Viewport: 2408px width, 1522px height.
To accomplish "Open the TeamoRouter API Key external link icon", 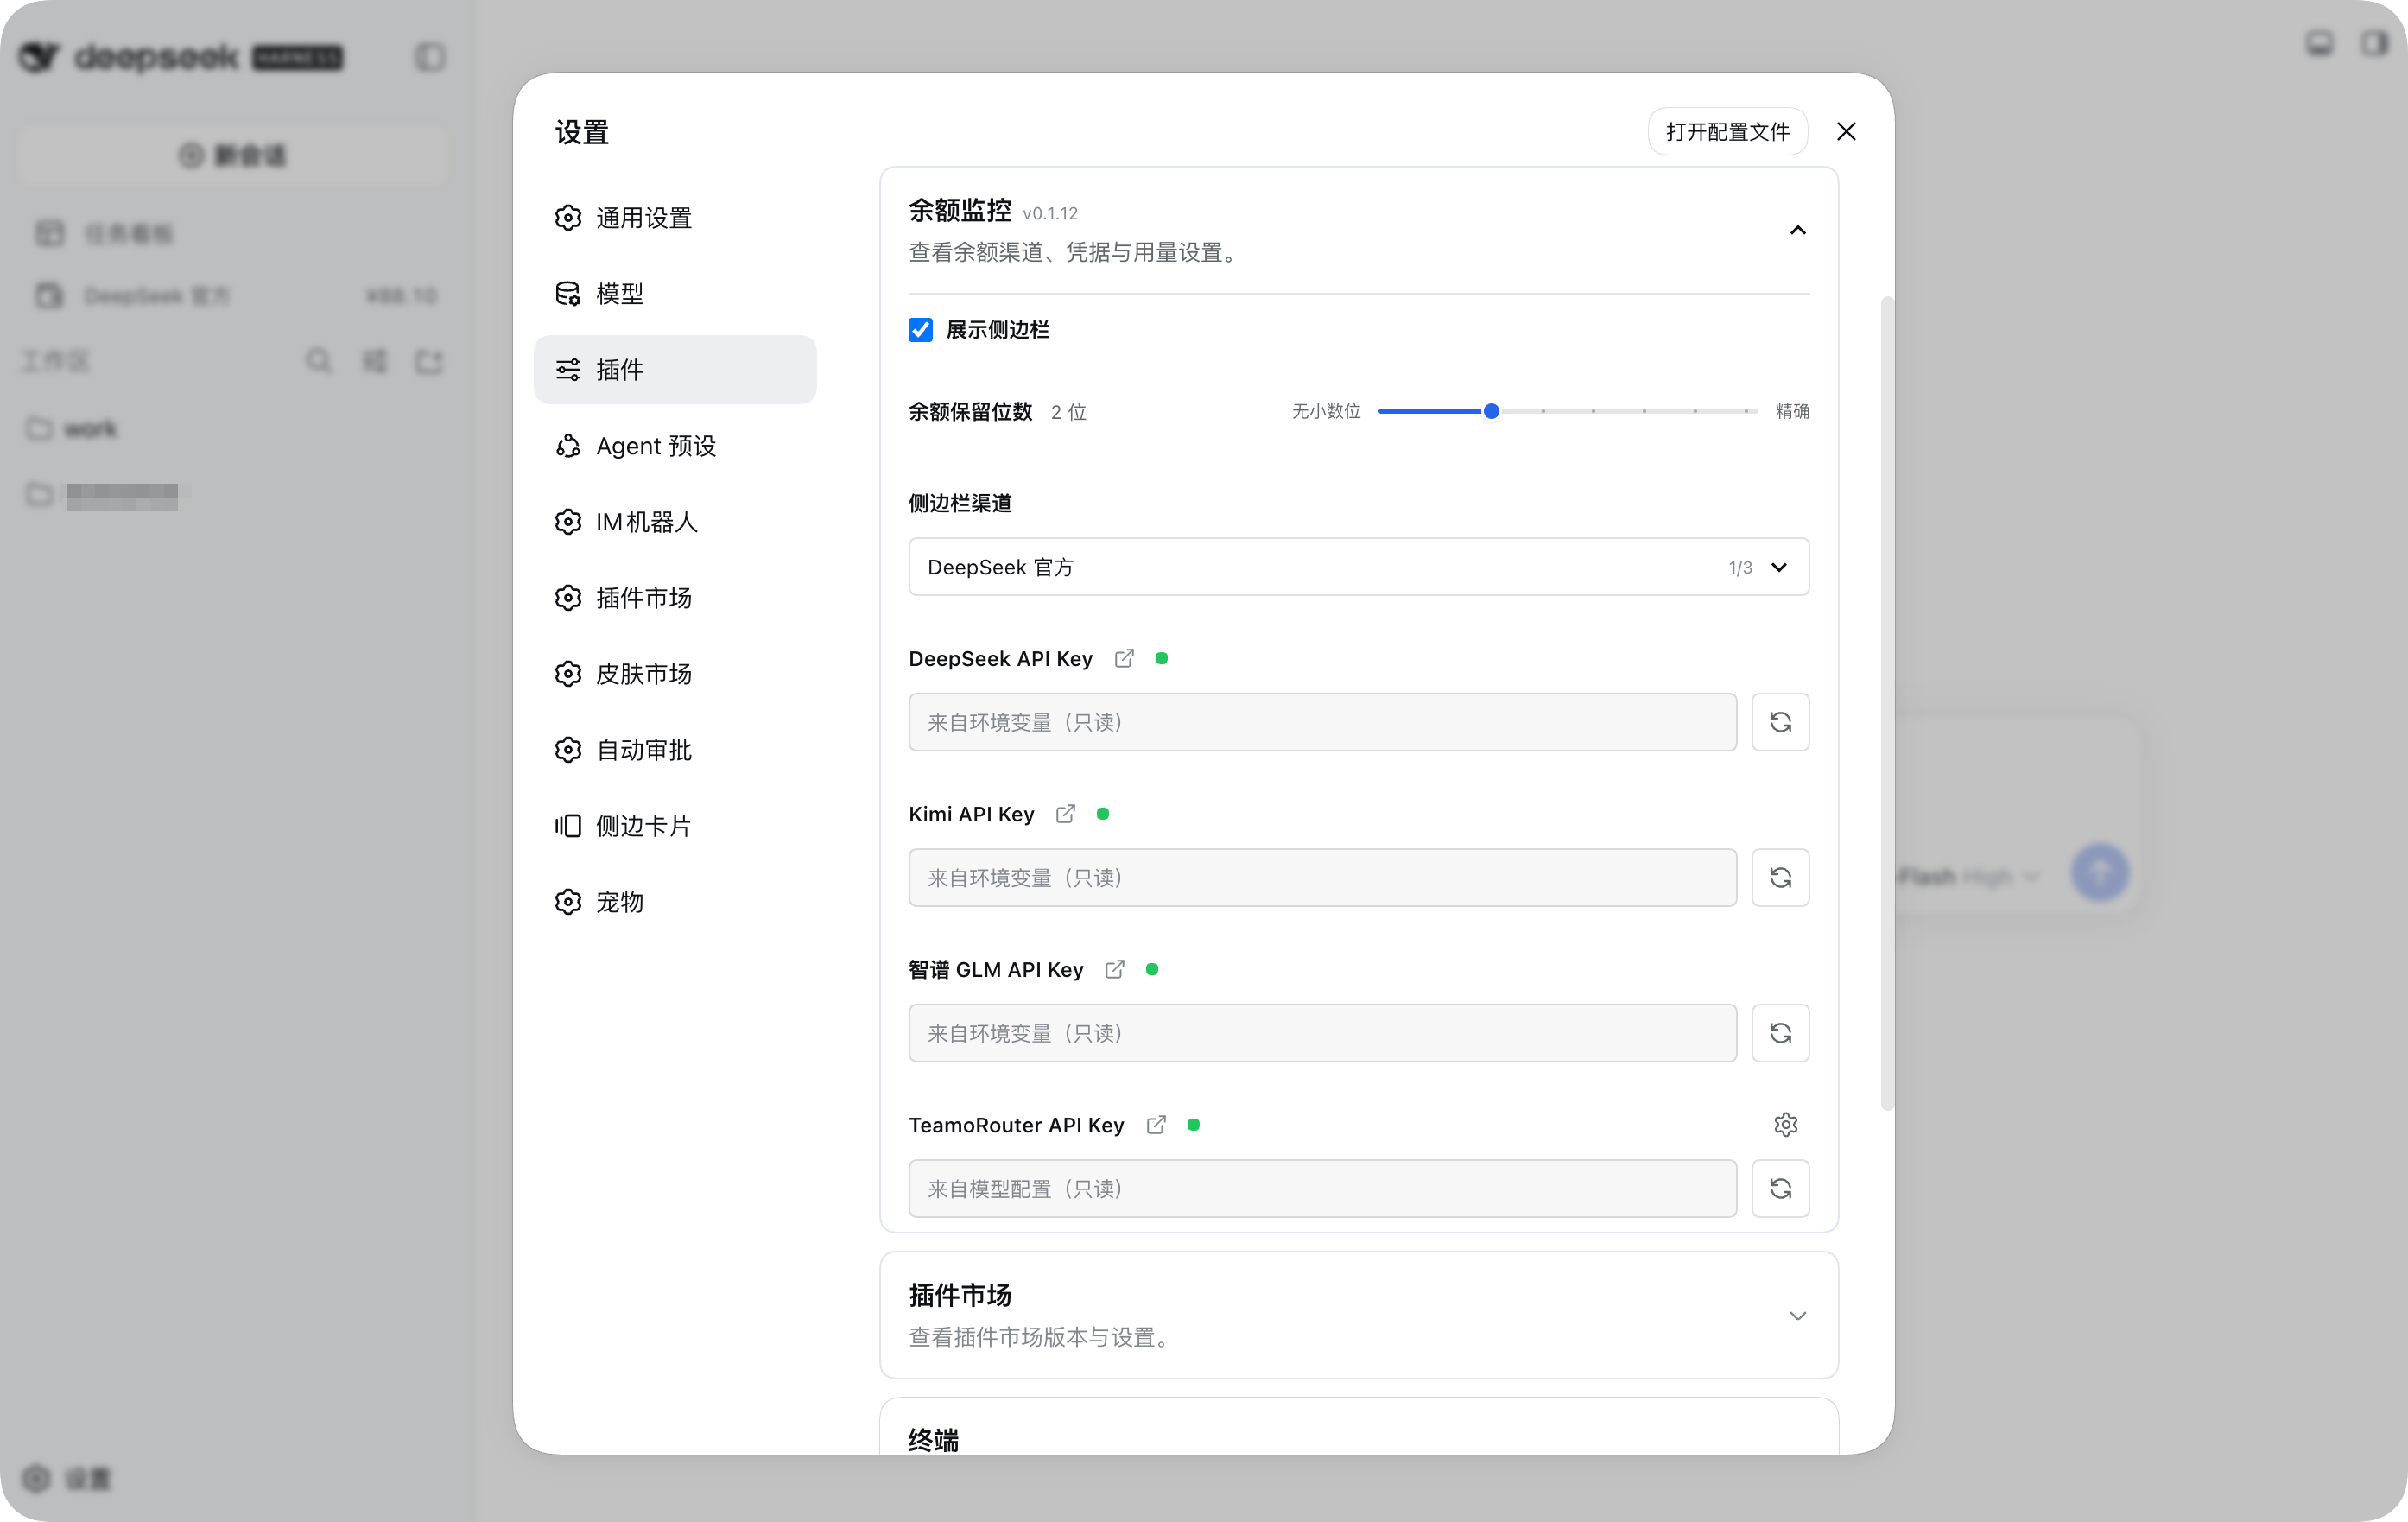I will [1155, 1125].
